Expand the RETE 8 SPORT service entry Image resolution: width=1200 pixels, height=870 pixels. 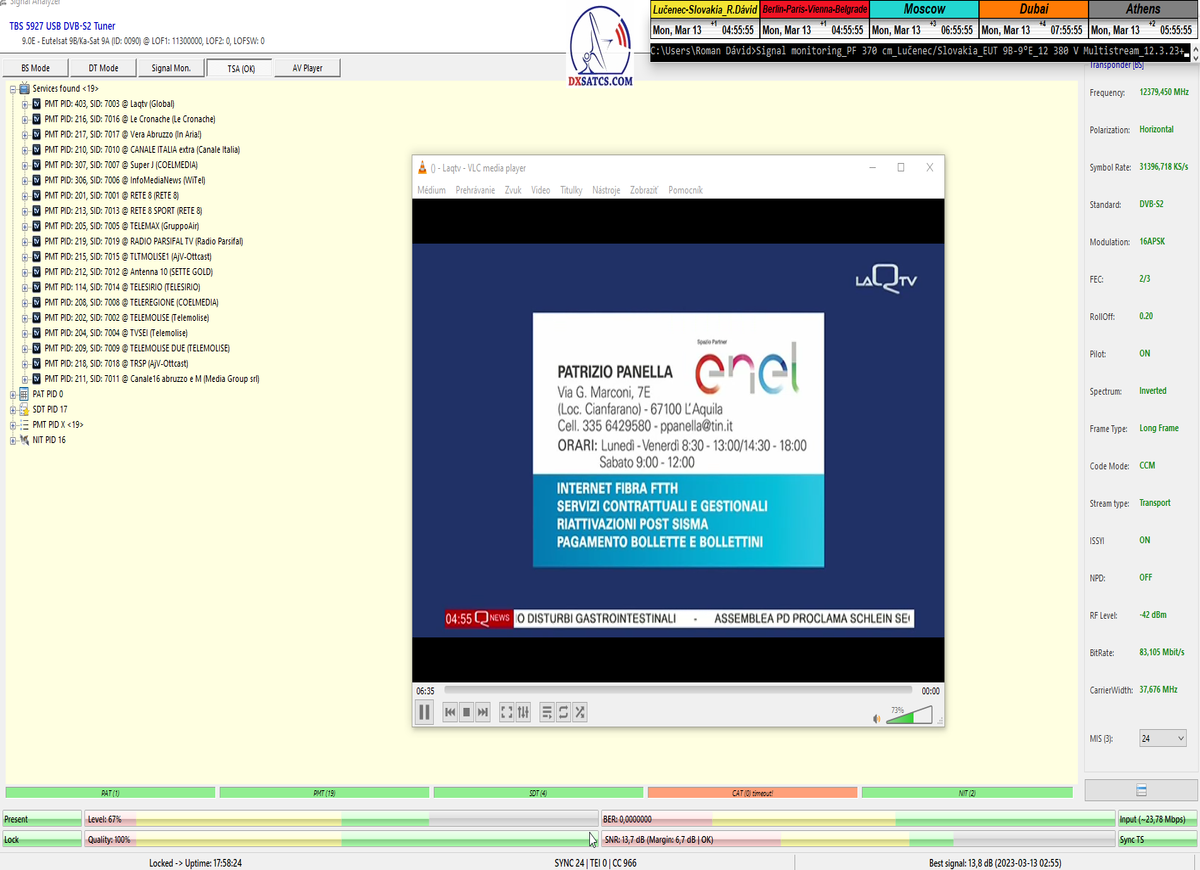[25, 211]
